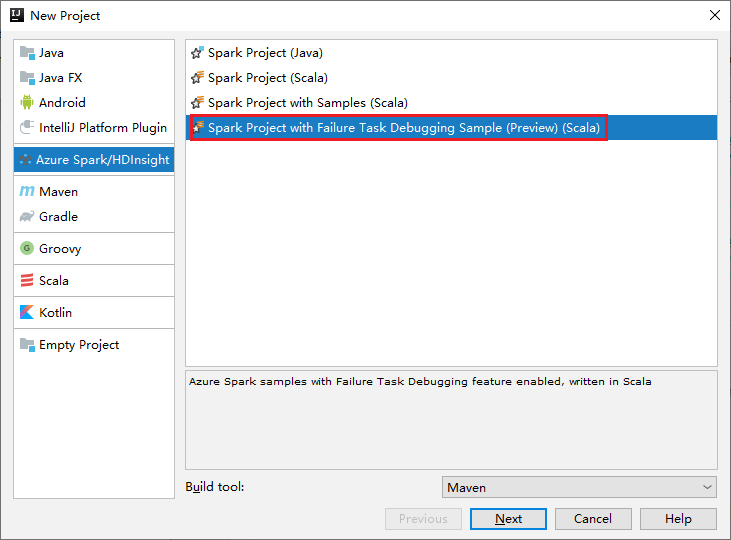Click the Gradle elephant icon
Image resolution: width=731 pixels, height=540 pixels.
pyautogui.click(x=27, y=216)
